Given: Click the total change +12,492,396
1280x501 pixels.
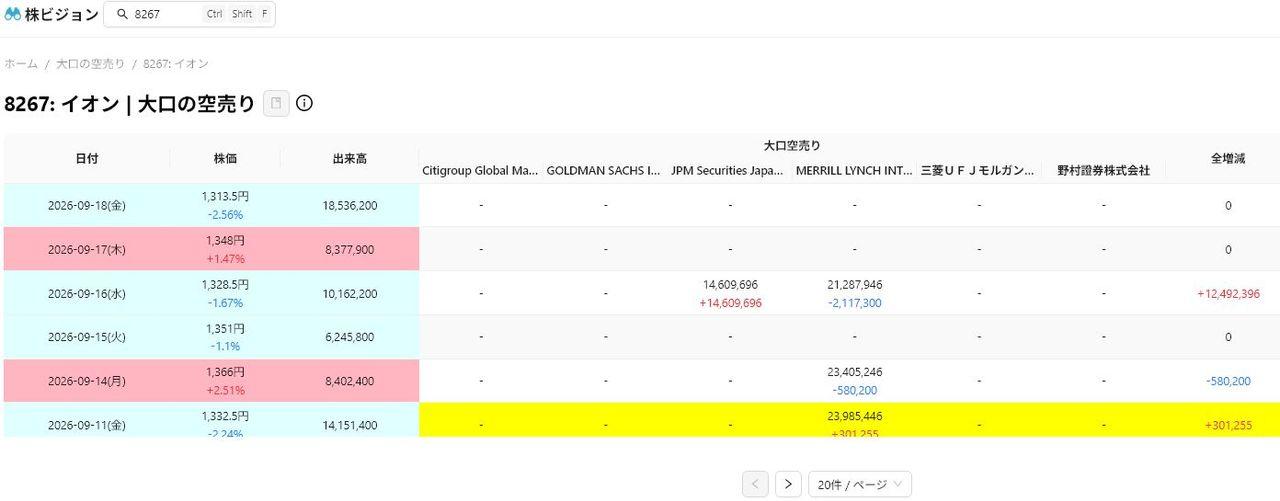Looking at the screenshot, I should [x=1228, y=294].
